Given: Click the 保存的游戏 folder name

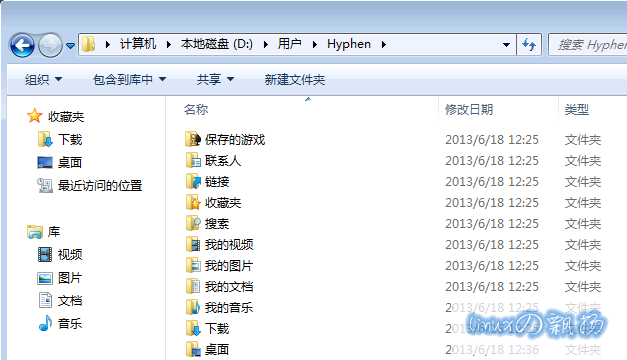Looking at the screenshot, I should (235, 140).
